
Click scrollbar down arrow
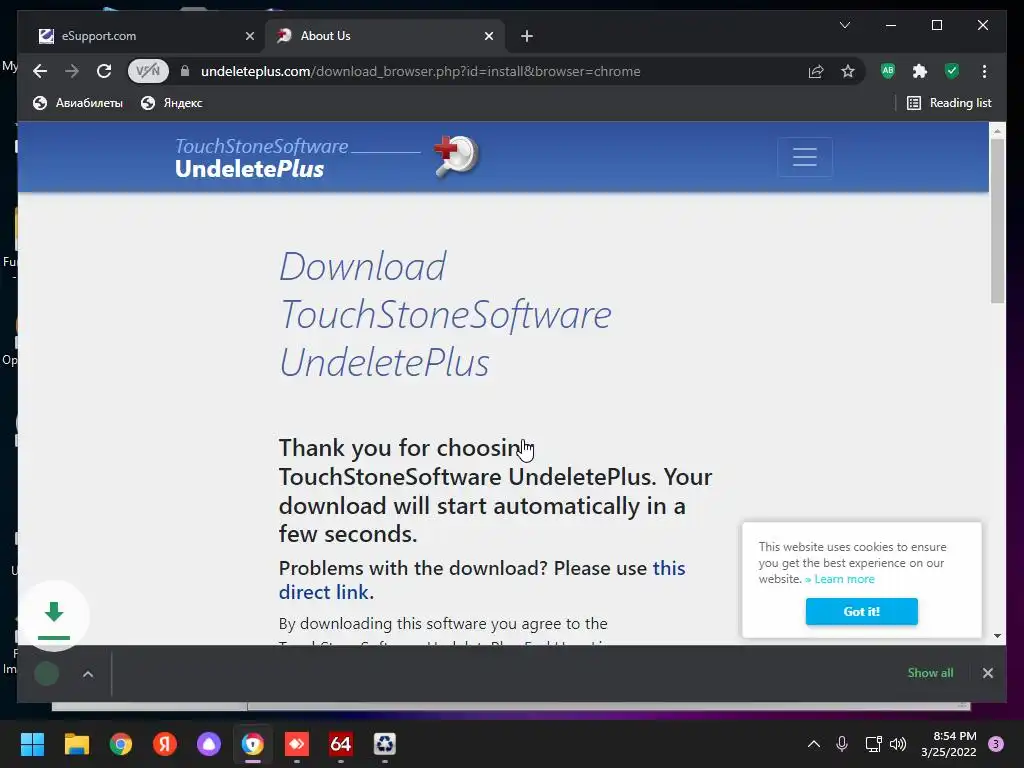click(997, 635)
